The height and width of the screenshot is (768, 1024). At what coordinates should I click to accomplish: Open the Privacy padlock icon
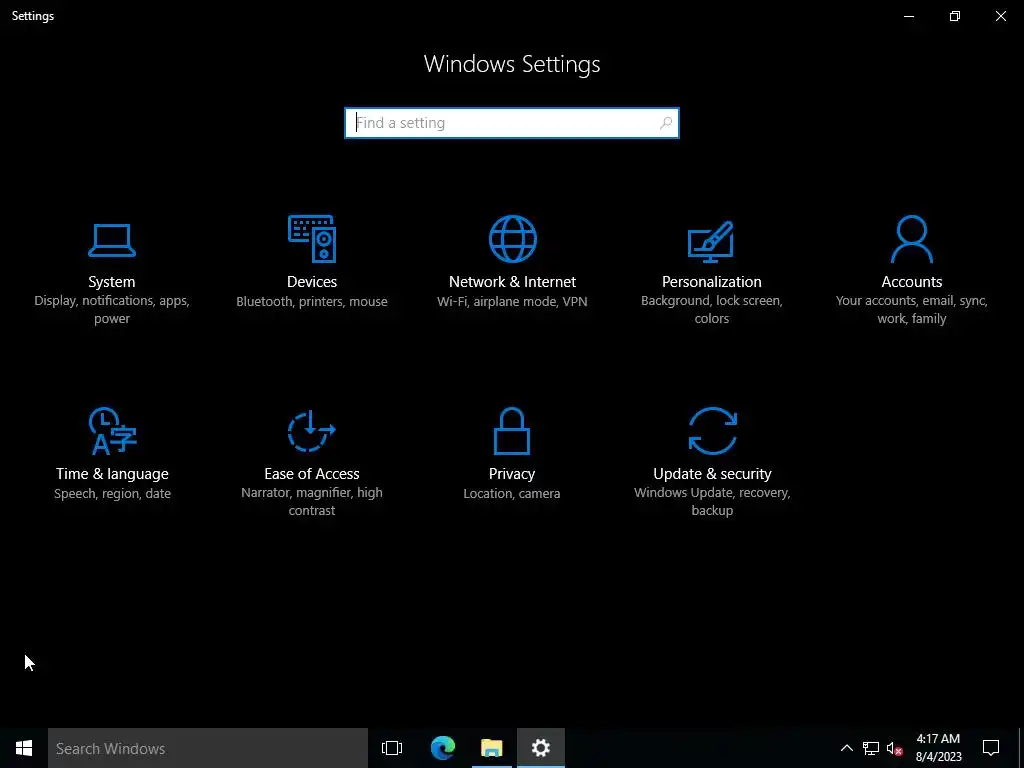tap(512, 431)
